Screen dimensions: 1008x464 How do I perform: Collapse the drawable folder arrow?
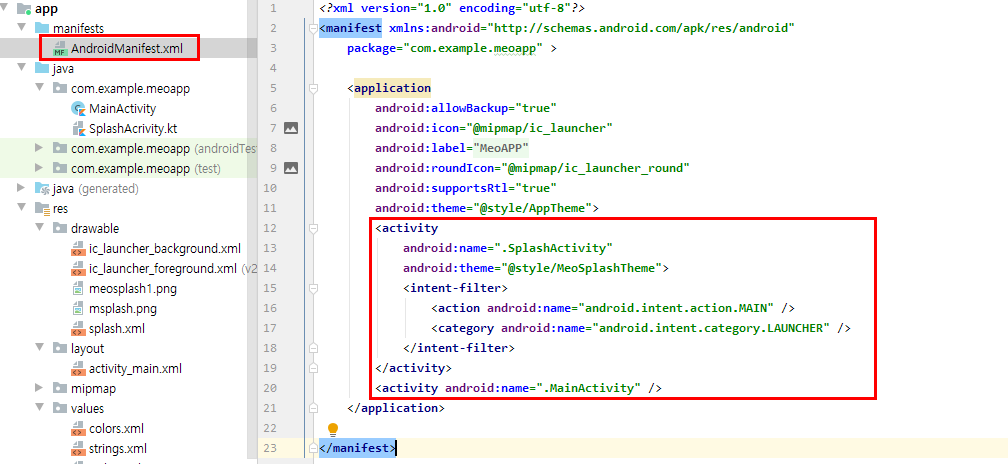tap(39, 228)
